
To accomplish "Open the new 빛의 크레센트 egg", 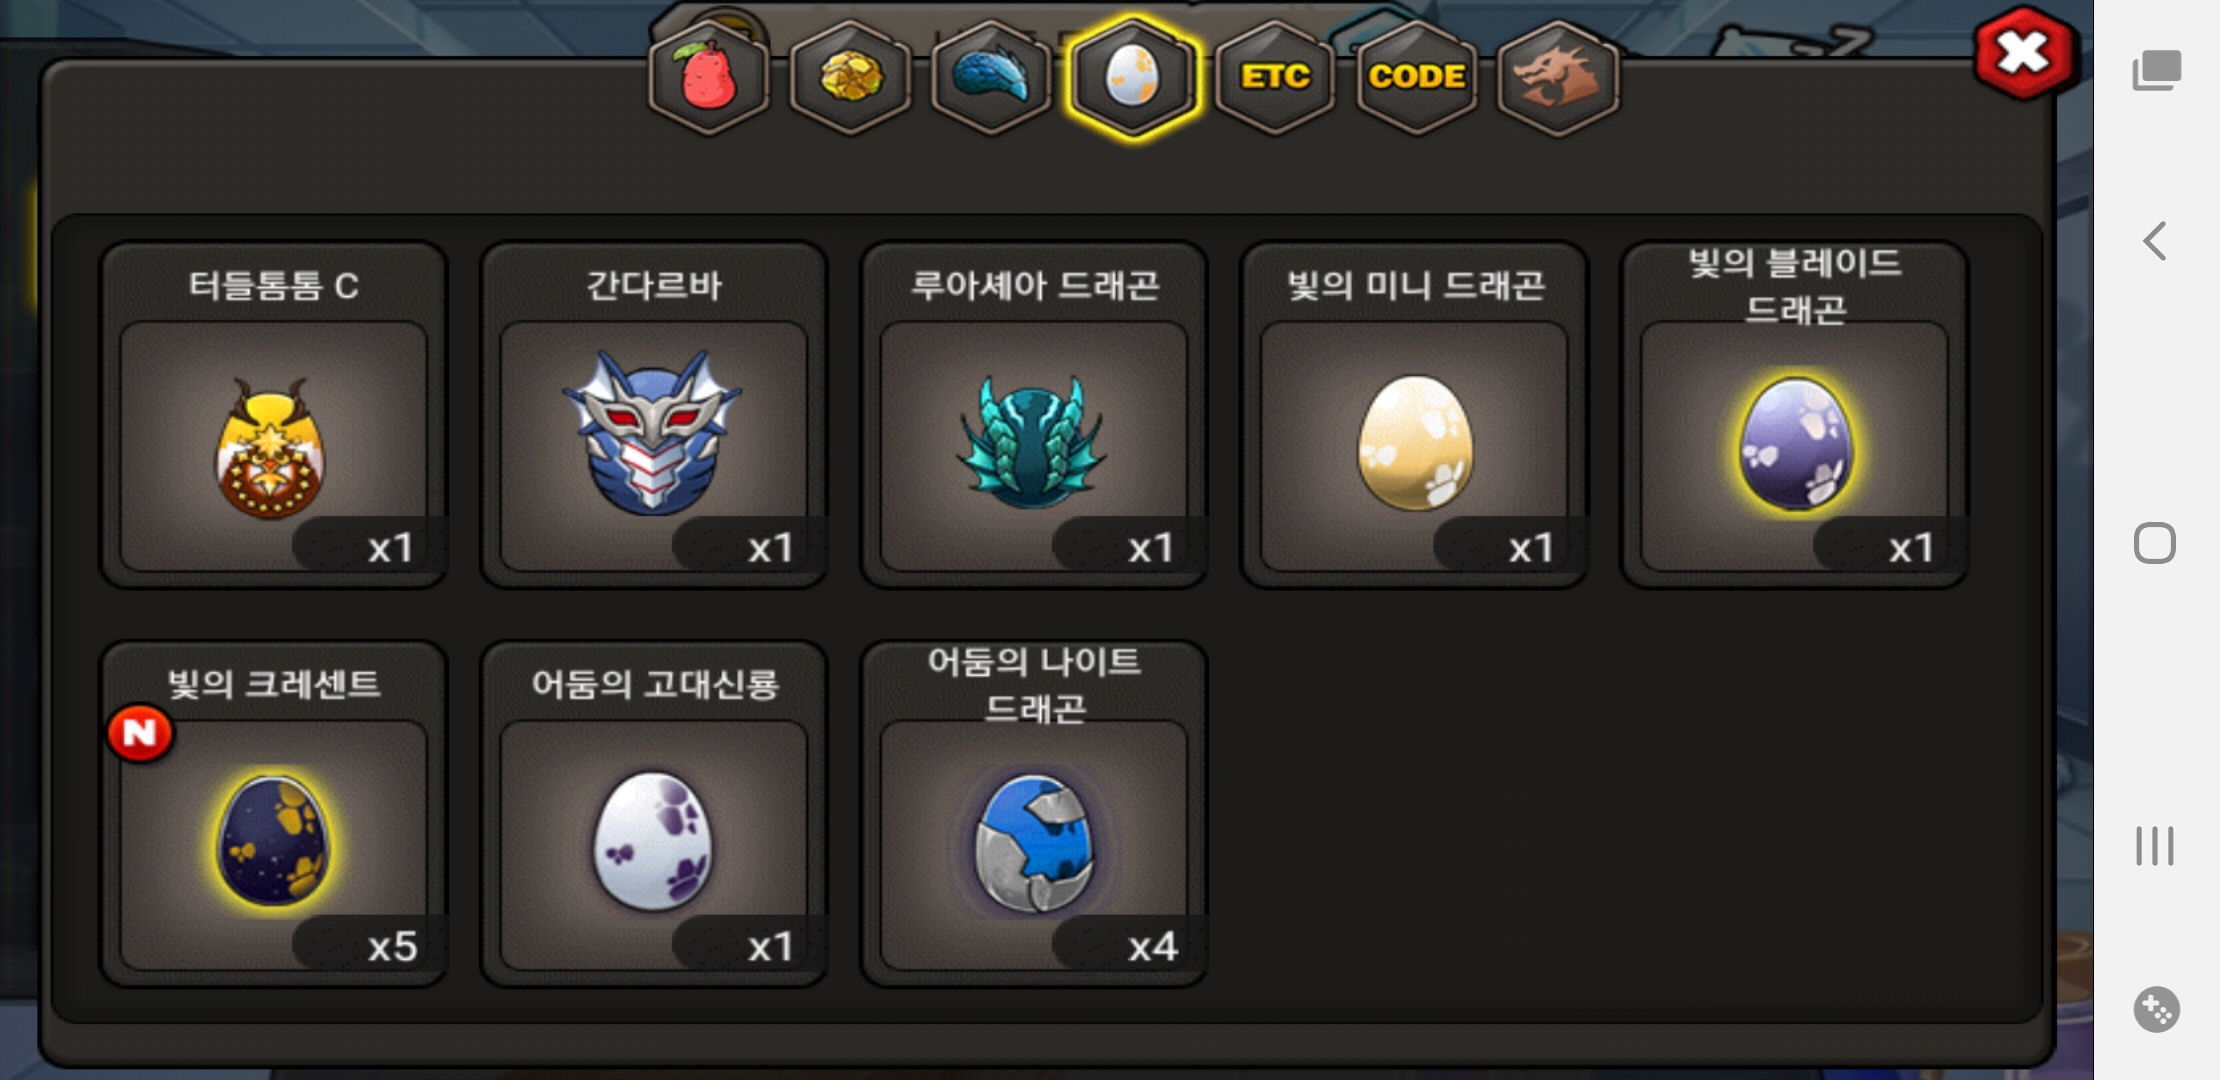I will click(274, 814).
